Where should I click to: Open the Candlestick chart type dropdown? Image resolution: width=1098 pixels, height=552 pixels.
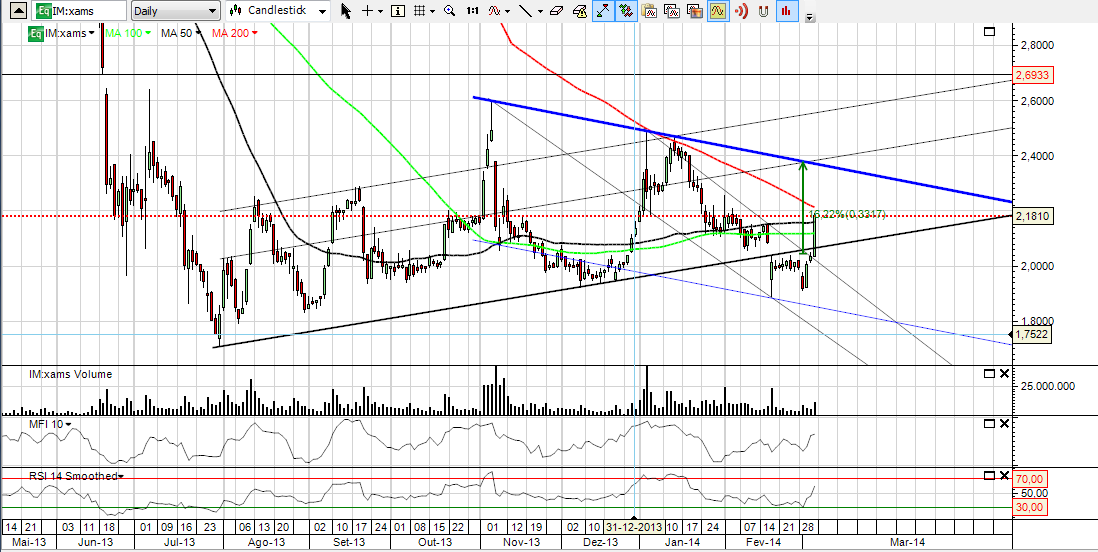(x=279, y=11)
